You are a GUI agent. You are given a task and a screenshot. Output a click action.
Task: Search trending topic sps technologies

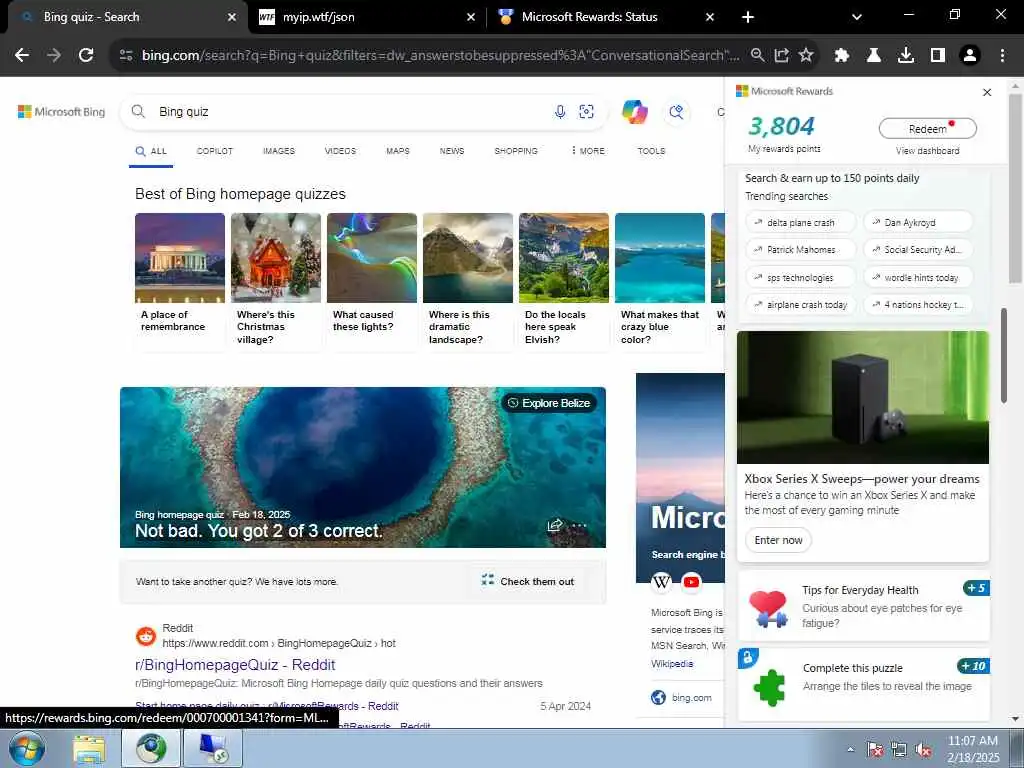click(800, 278)
